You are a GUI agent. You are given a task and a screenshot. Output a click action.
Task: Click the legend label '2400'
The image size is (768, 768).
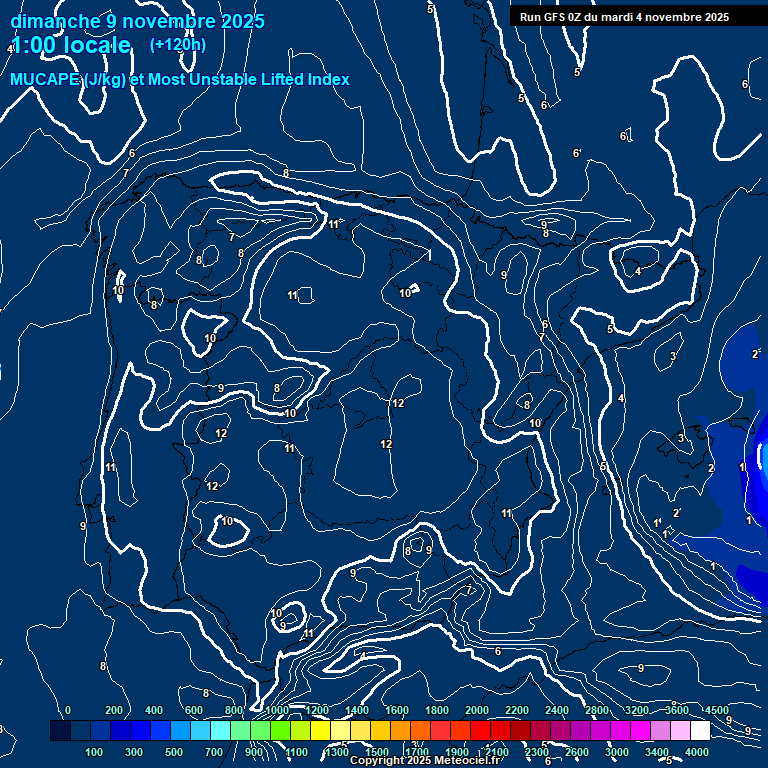[x=557, y=710]
